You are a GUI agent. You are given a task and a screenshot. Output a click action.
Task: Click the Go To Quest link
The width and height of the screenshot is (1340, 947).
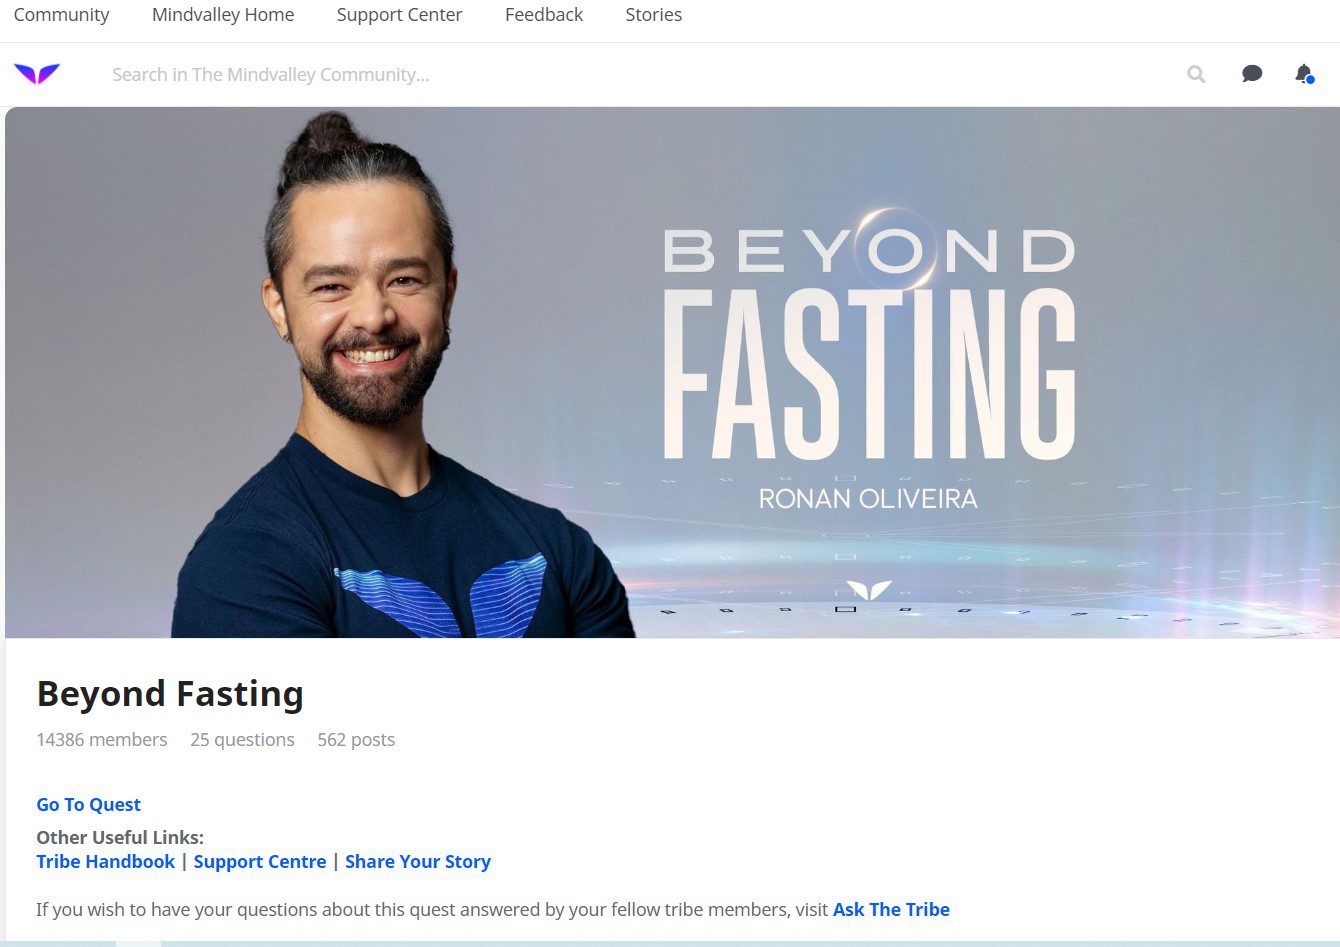click(x=88, y=805)
